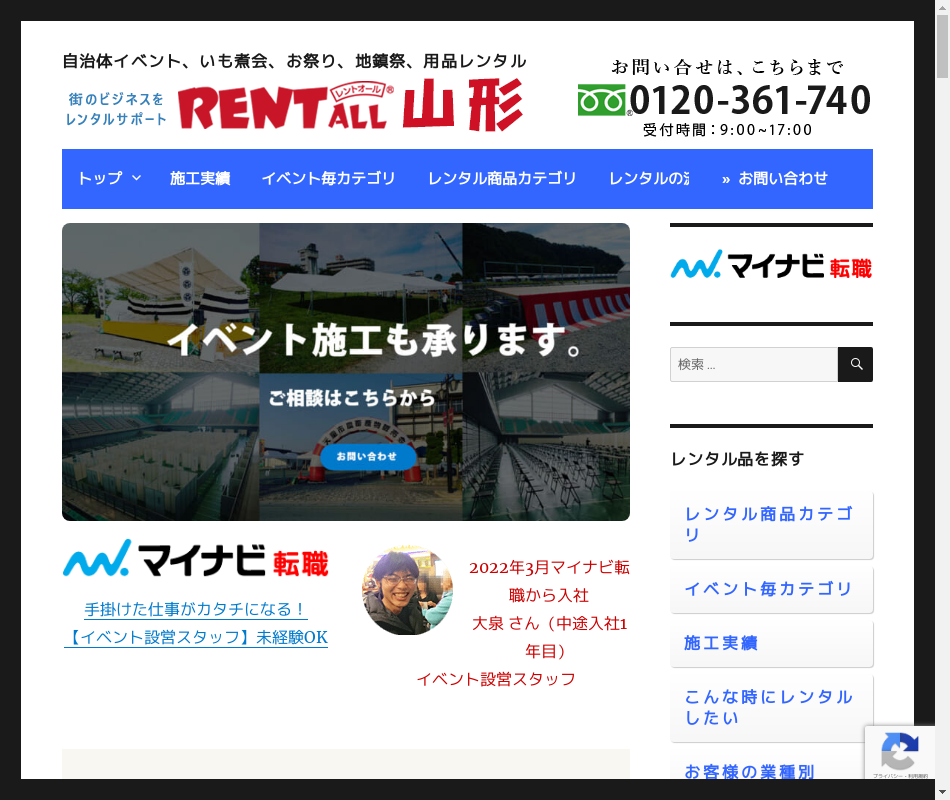
Task: Click the sidebar マイナビ転職 banner
Action: (x=771, y=267)
